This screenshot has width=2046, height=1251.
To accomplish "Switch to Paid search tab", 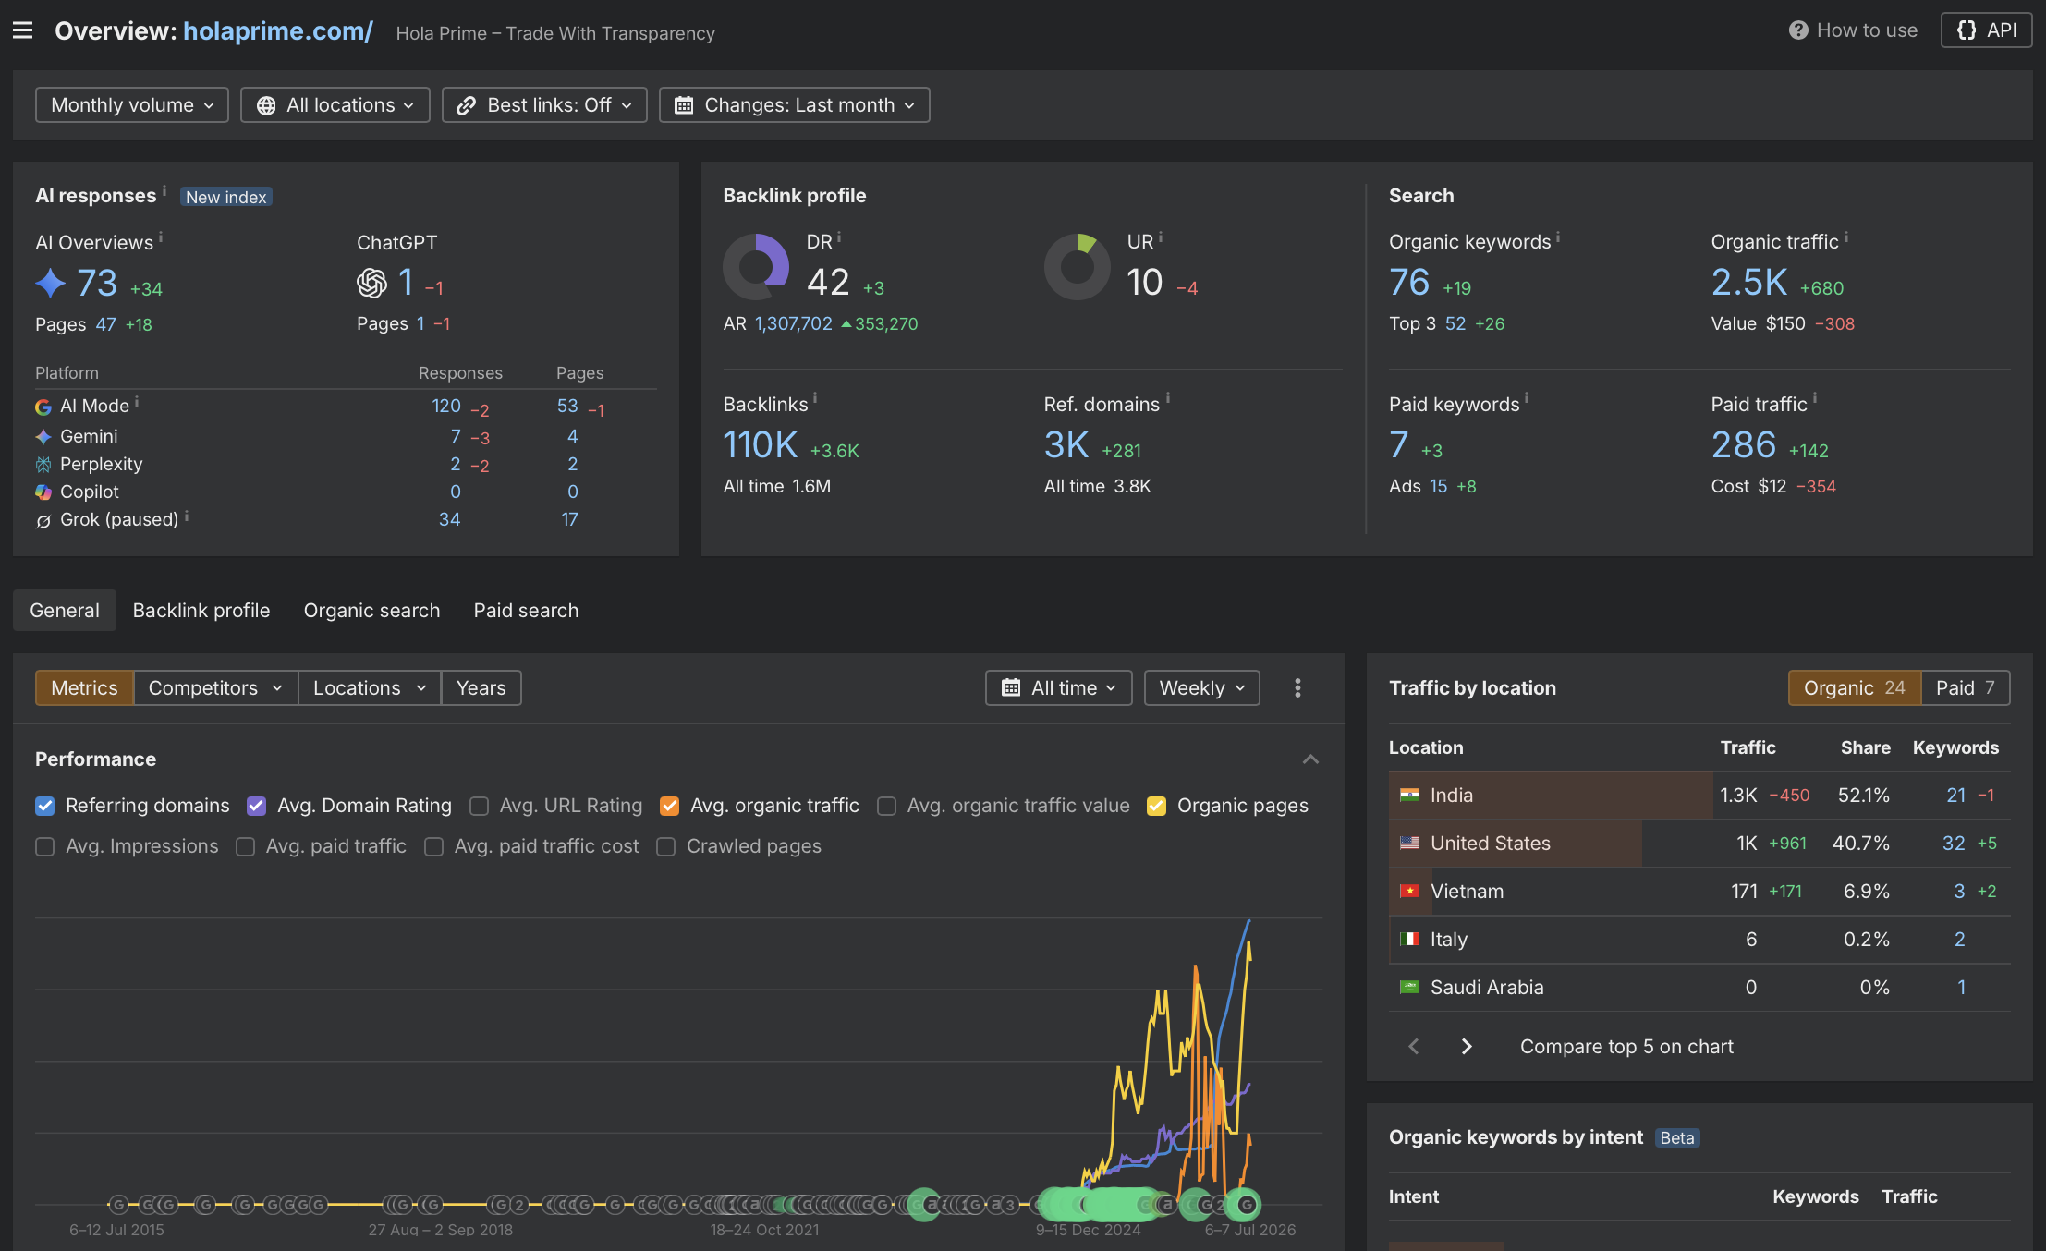I will pos(526,610).
